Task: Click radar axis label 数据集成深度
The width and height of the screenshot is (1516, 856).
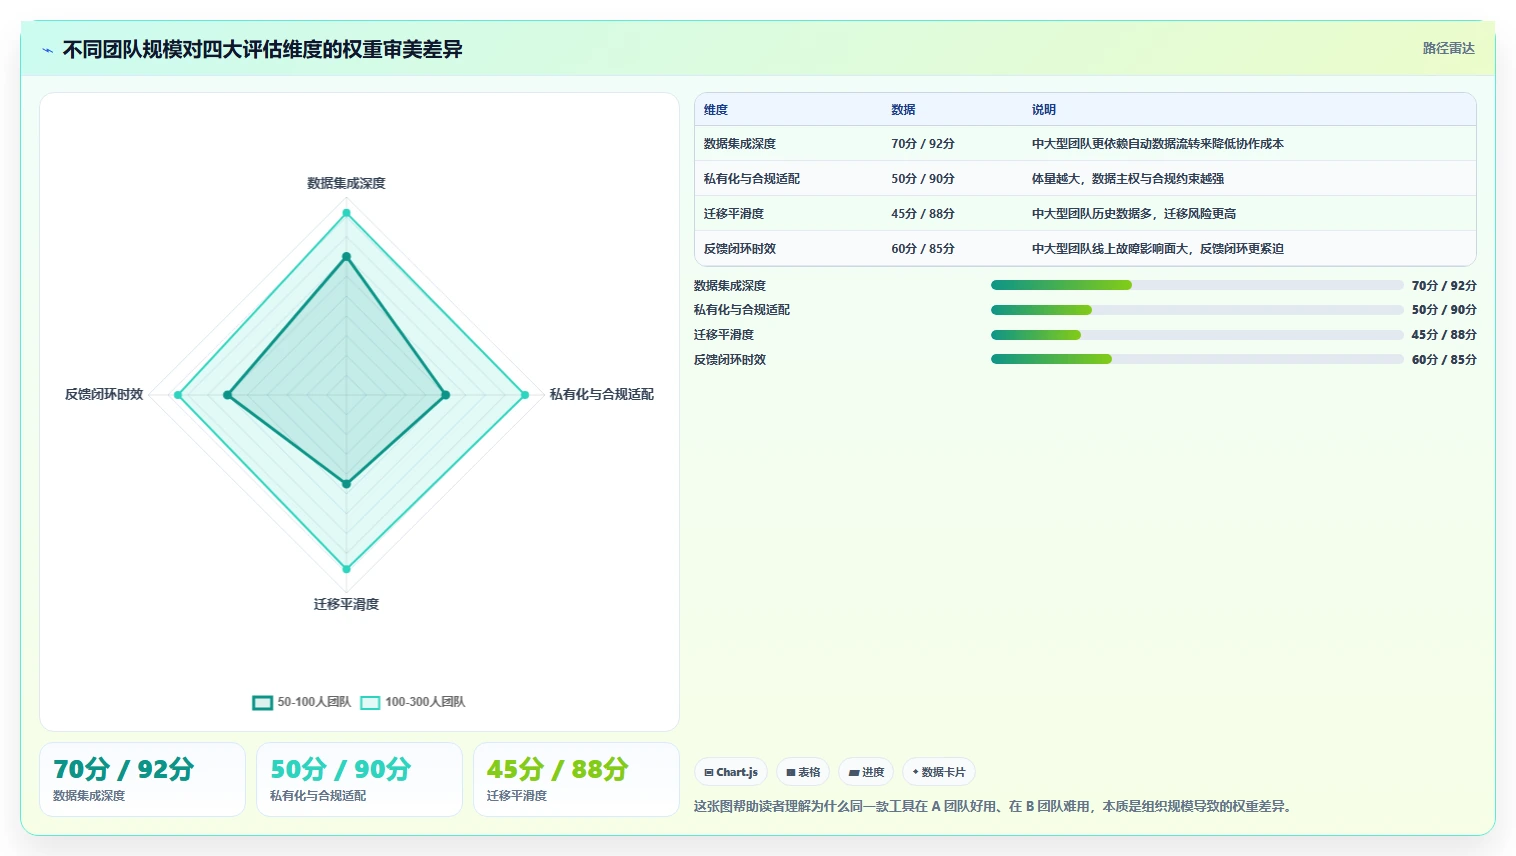Action: (346, 183)
